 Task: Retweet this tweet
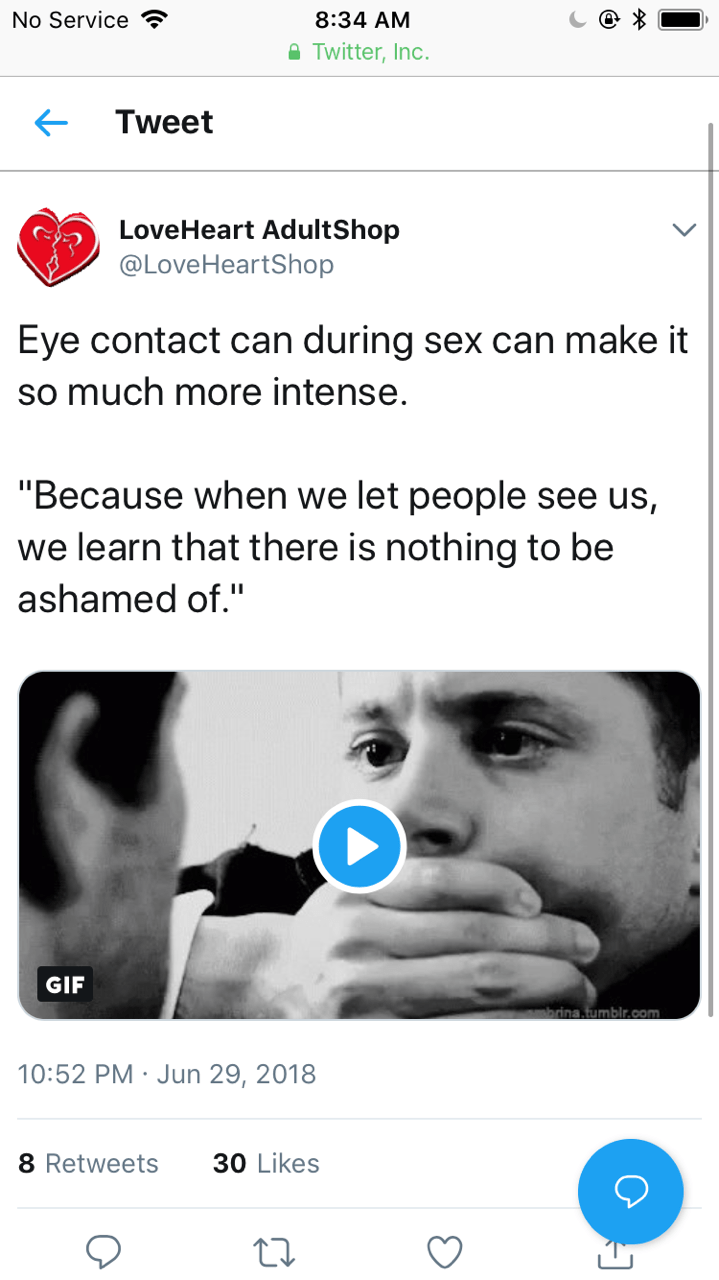[274, 1251]
